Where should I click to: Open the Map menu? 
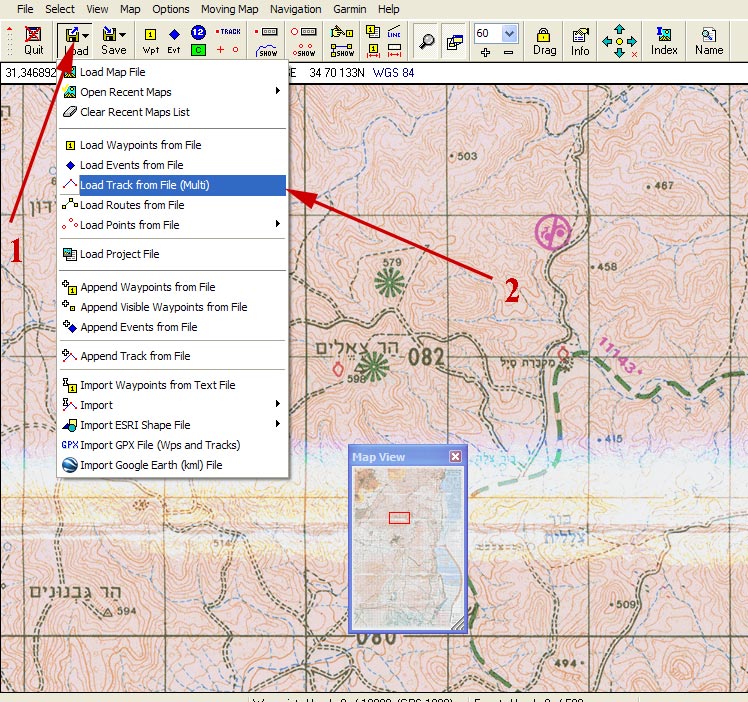(130, 9)
